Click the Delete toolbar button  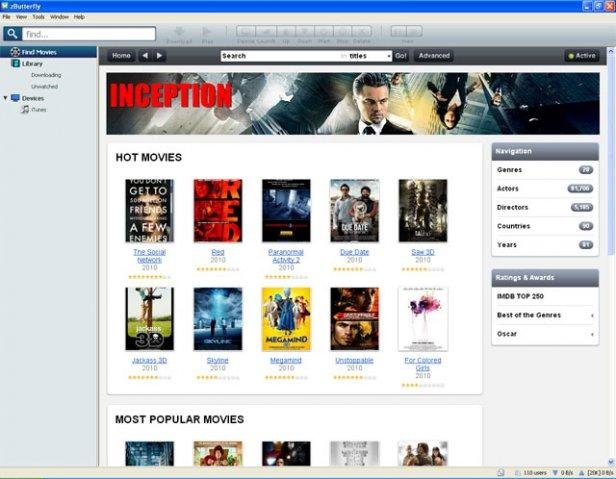(362, 31)
